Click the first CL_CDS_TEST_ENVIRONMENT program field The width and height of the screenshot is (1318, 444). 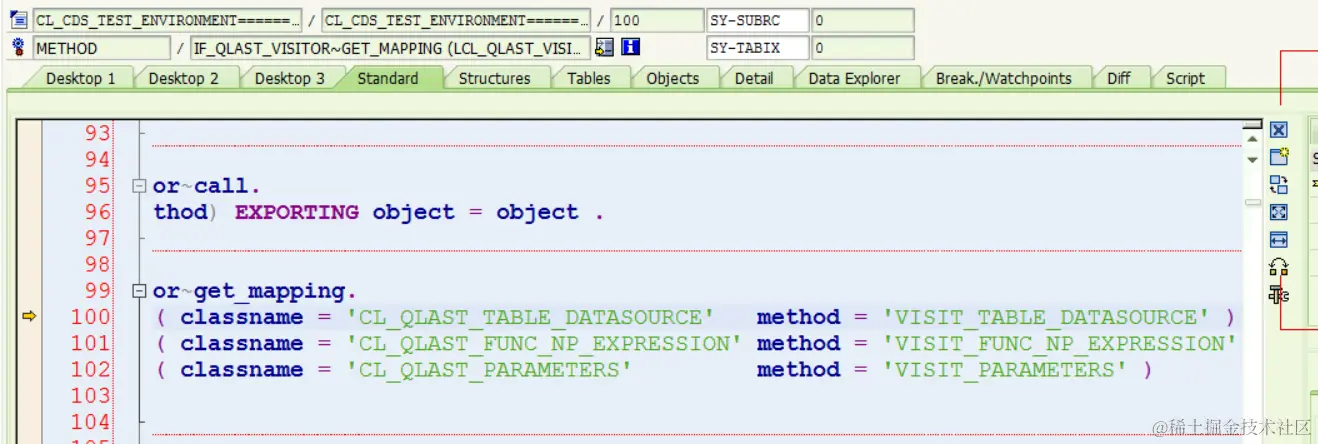167,20
